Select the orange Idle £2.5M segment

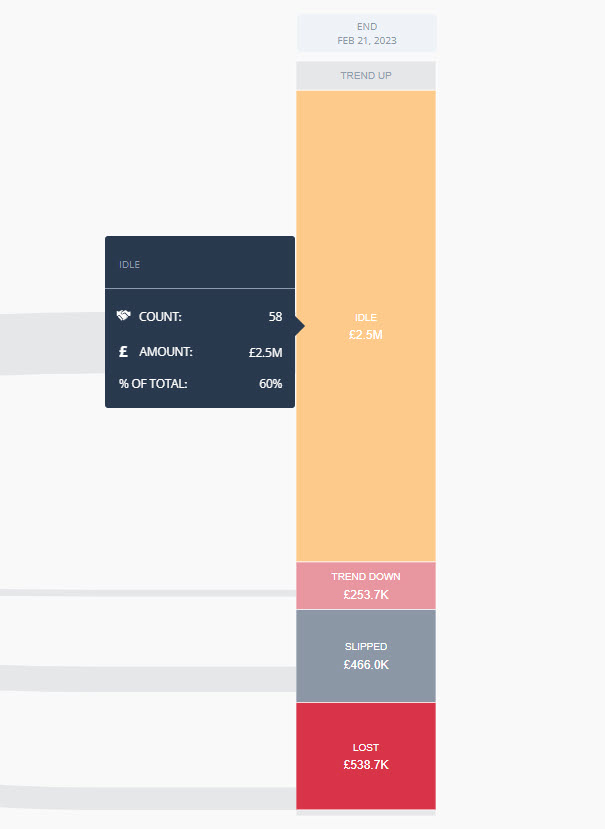tap(366, 326)
